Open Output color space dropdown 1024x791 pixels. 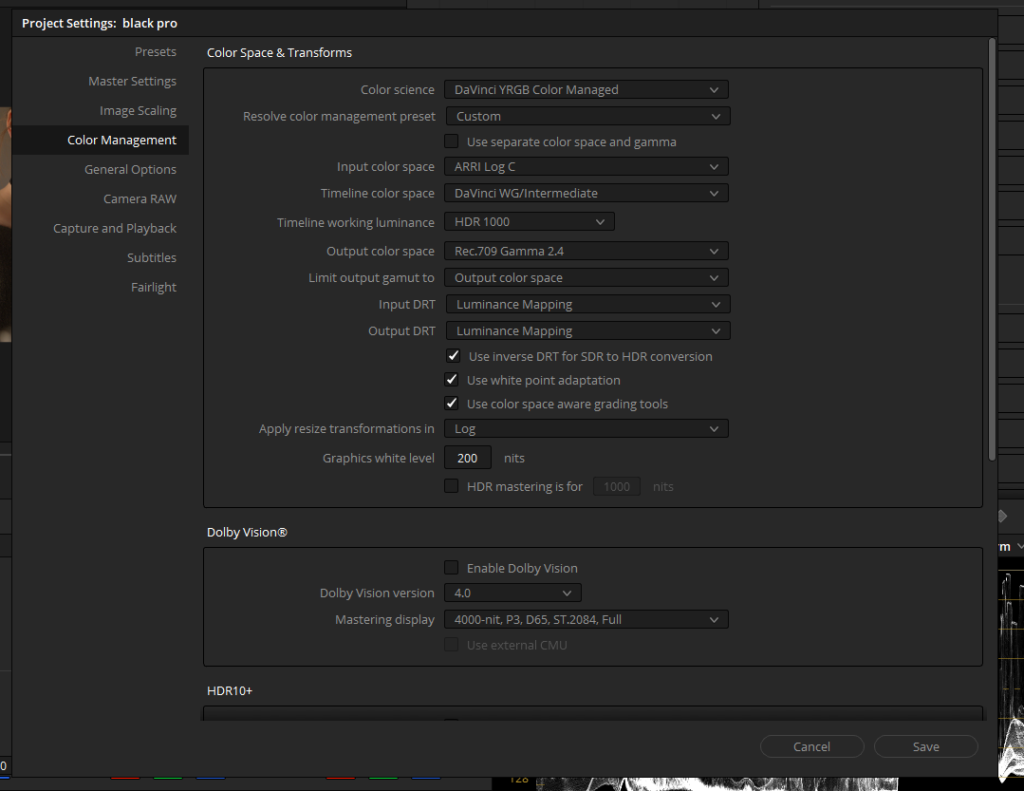(x=586, y=251)
